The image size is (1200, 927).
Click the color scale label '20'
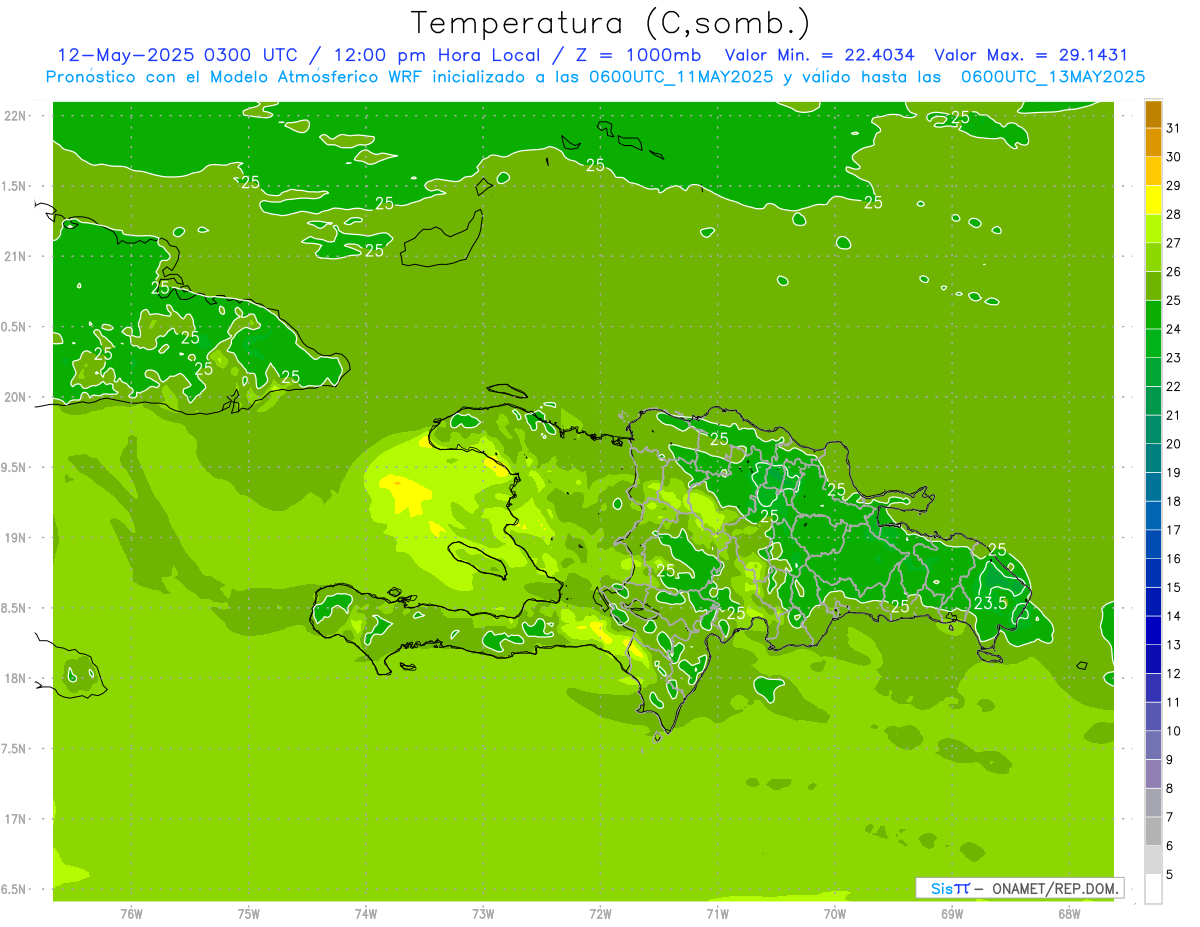[1174, 444]
